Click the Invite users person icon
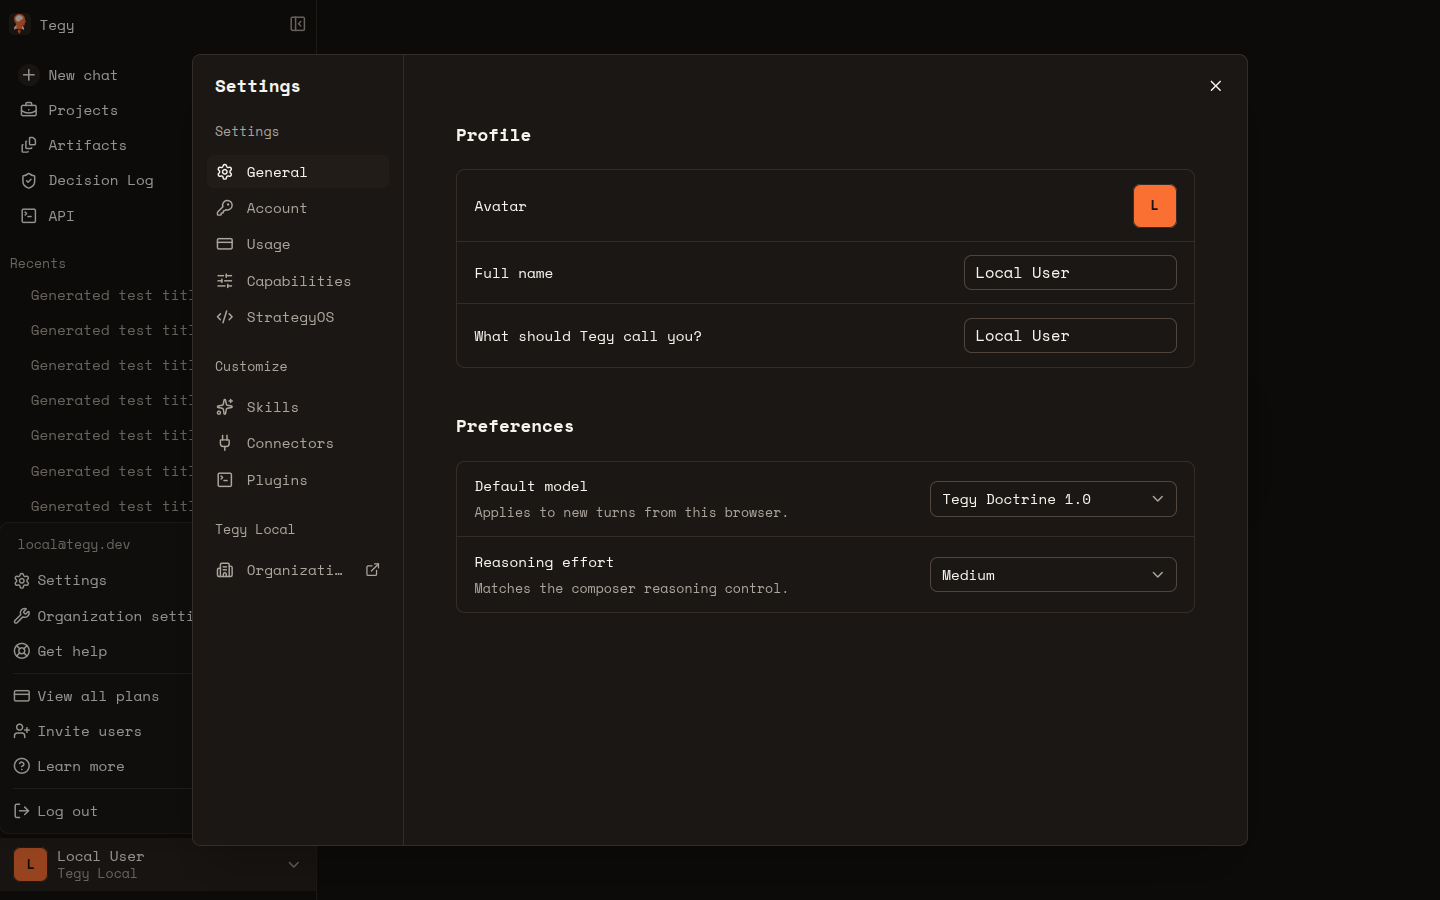Screen dimensions: 1440x900 pos(22,731)
